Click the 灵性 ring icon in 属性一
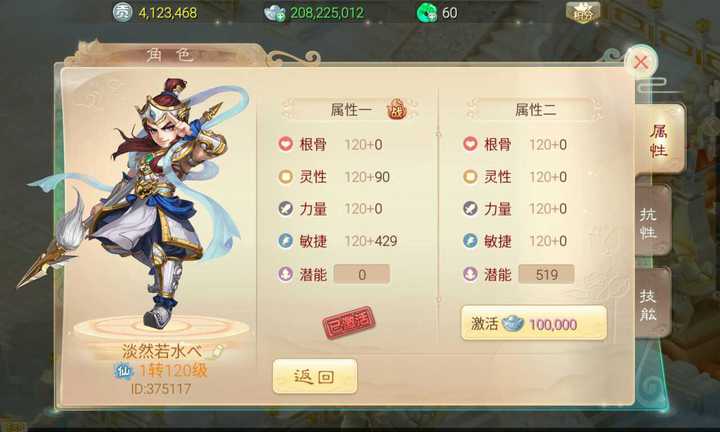This screenshot has width=720, height=432. pos(286,176)
